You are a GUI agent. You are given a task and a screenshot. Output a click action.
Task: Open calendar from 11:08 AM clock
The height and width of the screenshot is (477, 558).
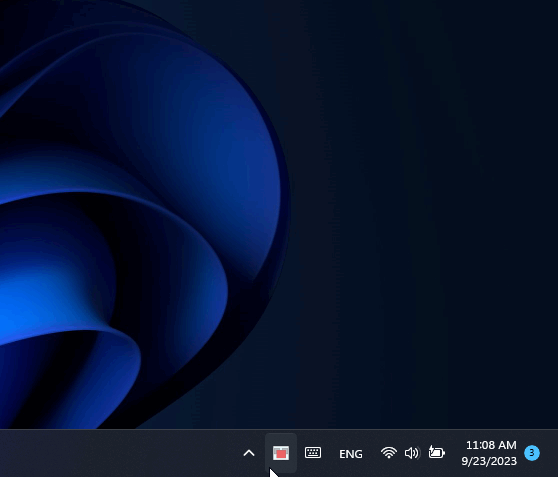pos(491,445)
